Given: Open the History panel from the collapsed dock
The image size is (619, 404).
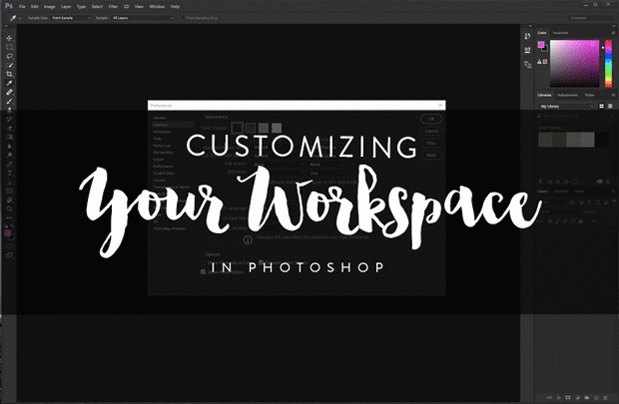Looking at the screenshot, I should (x=527, y=36).
